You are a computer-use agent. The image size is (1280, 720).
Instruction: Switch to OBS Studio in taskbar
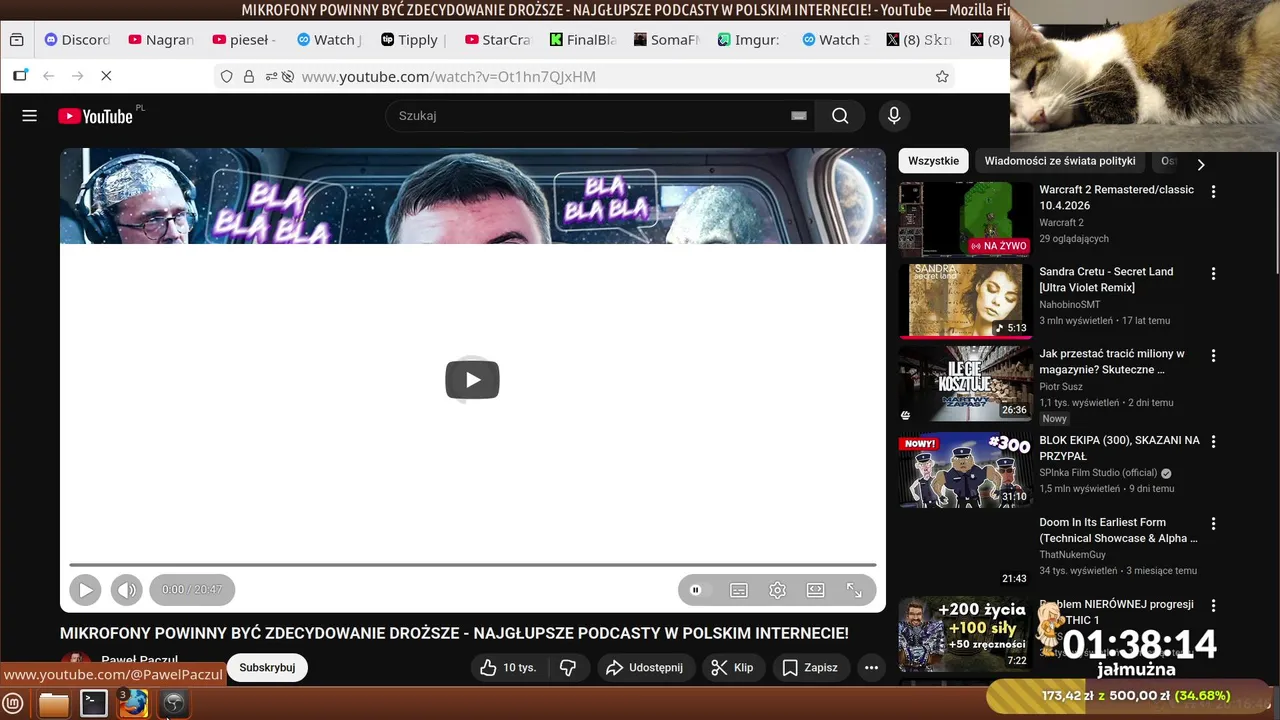coord(174,704)
